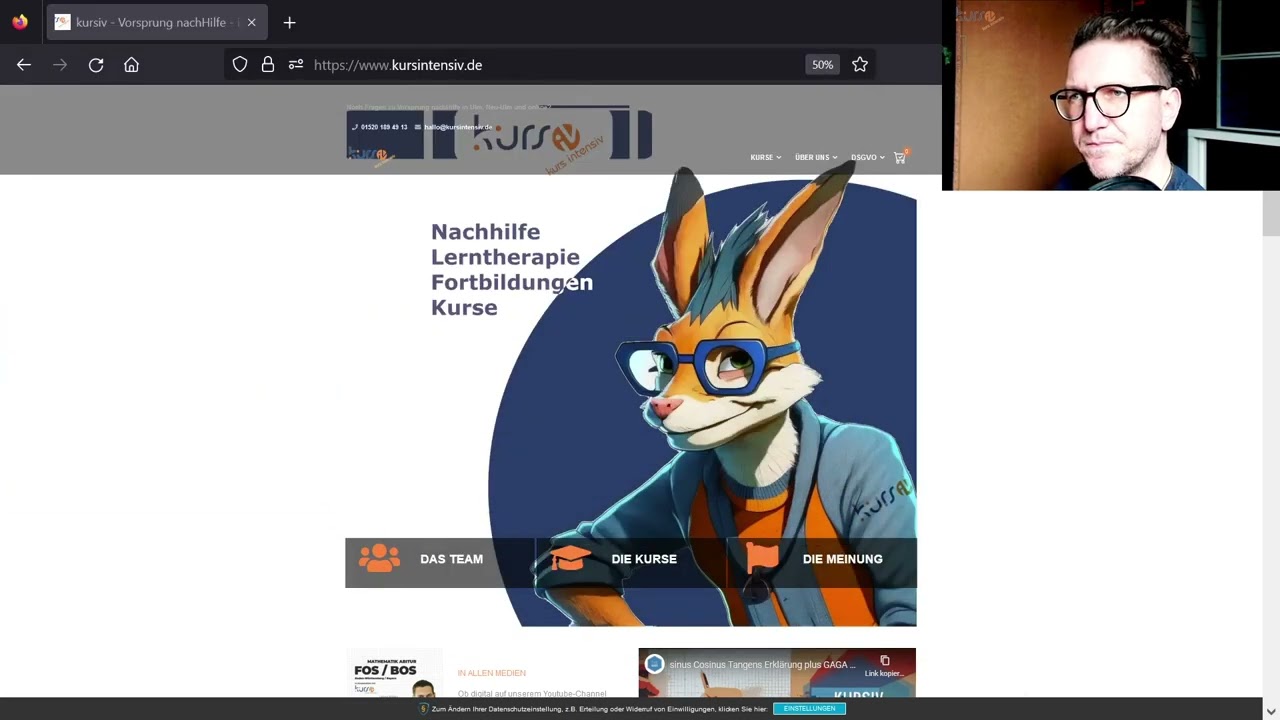This screenshot has width=1280, height=720.
Task: Click the orange flag icon
Action: tap(762, 558)
